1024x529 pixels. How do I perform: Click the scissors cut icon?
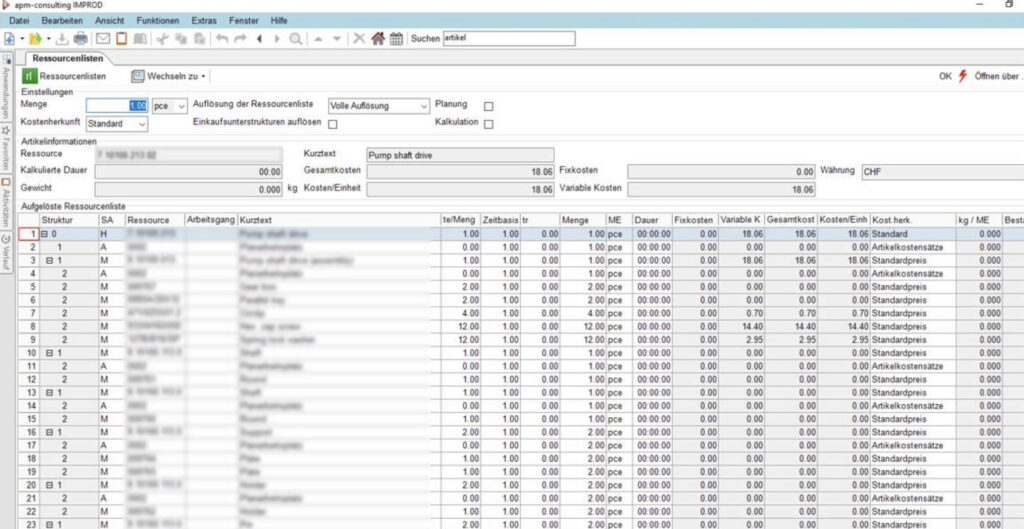click(x=163, y=39)
